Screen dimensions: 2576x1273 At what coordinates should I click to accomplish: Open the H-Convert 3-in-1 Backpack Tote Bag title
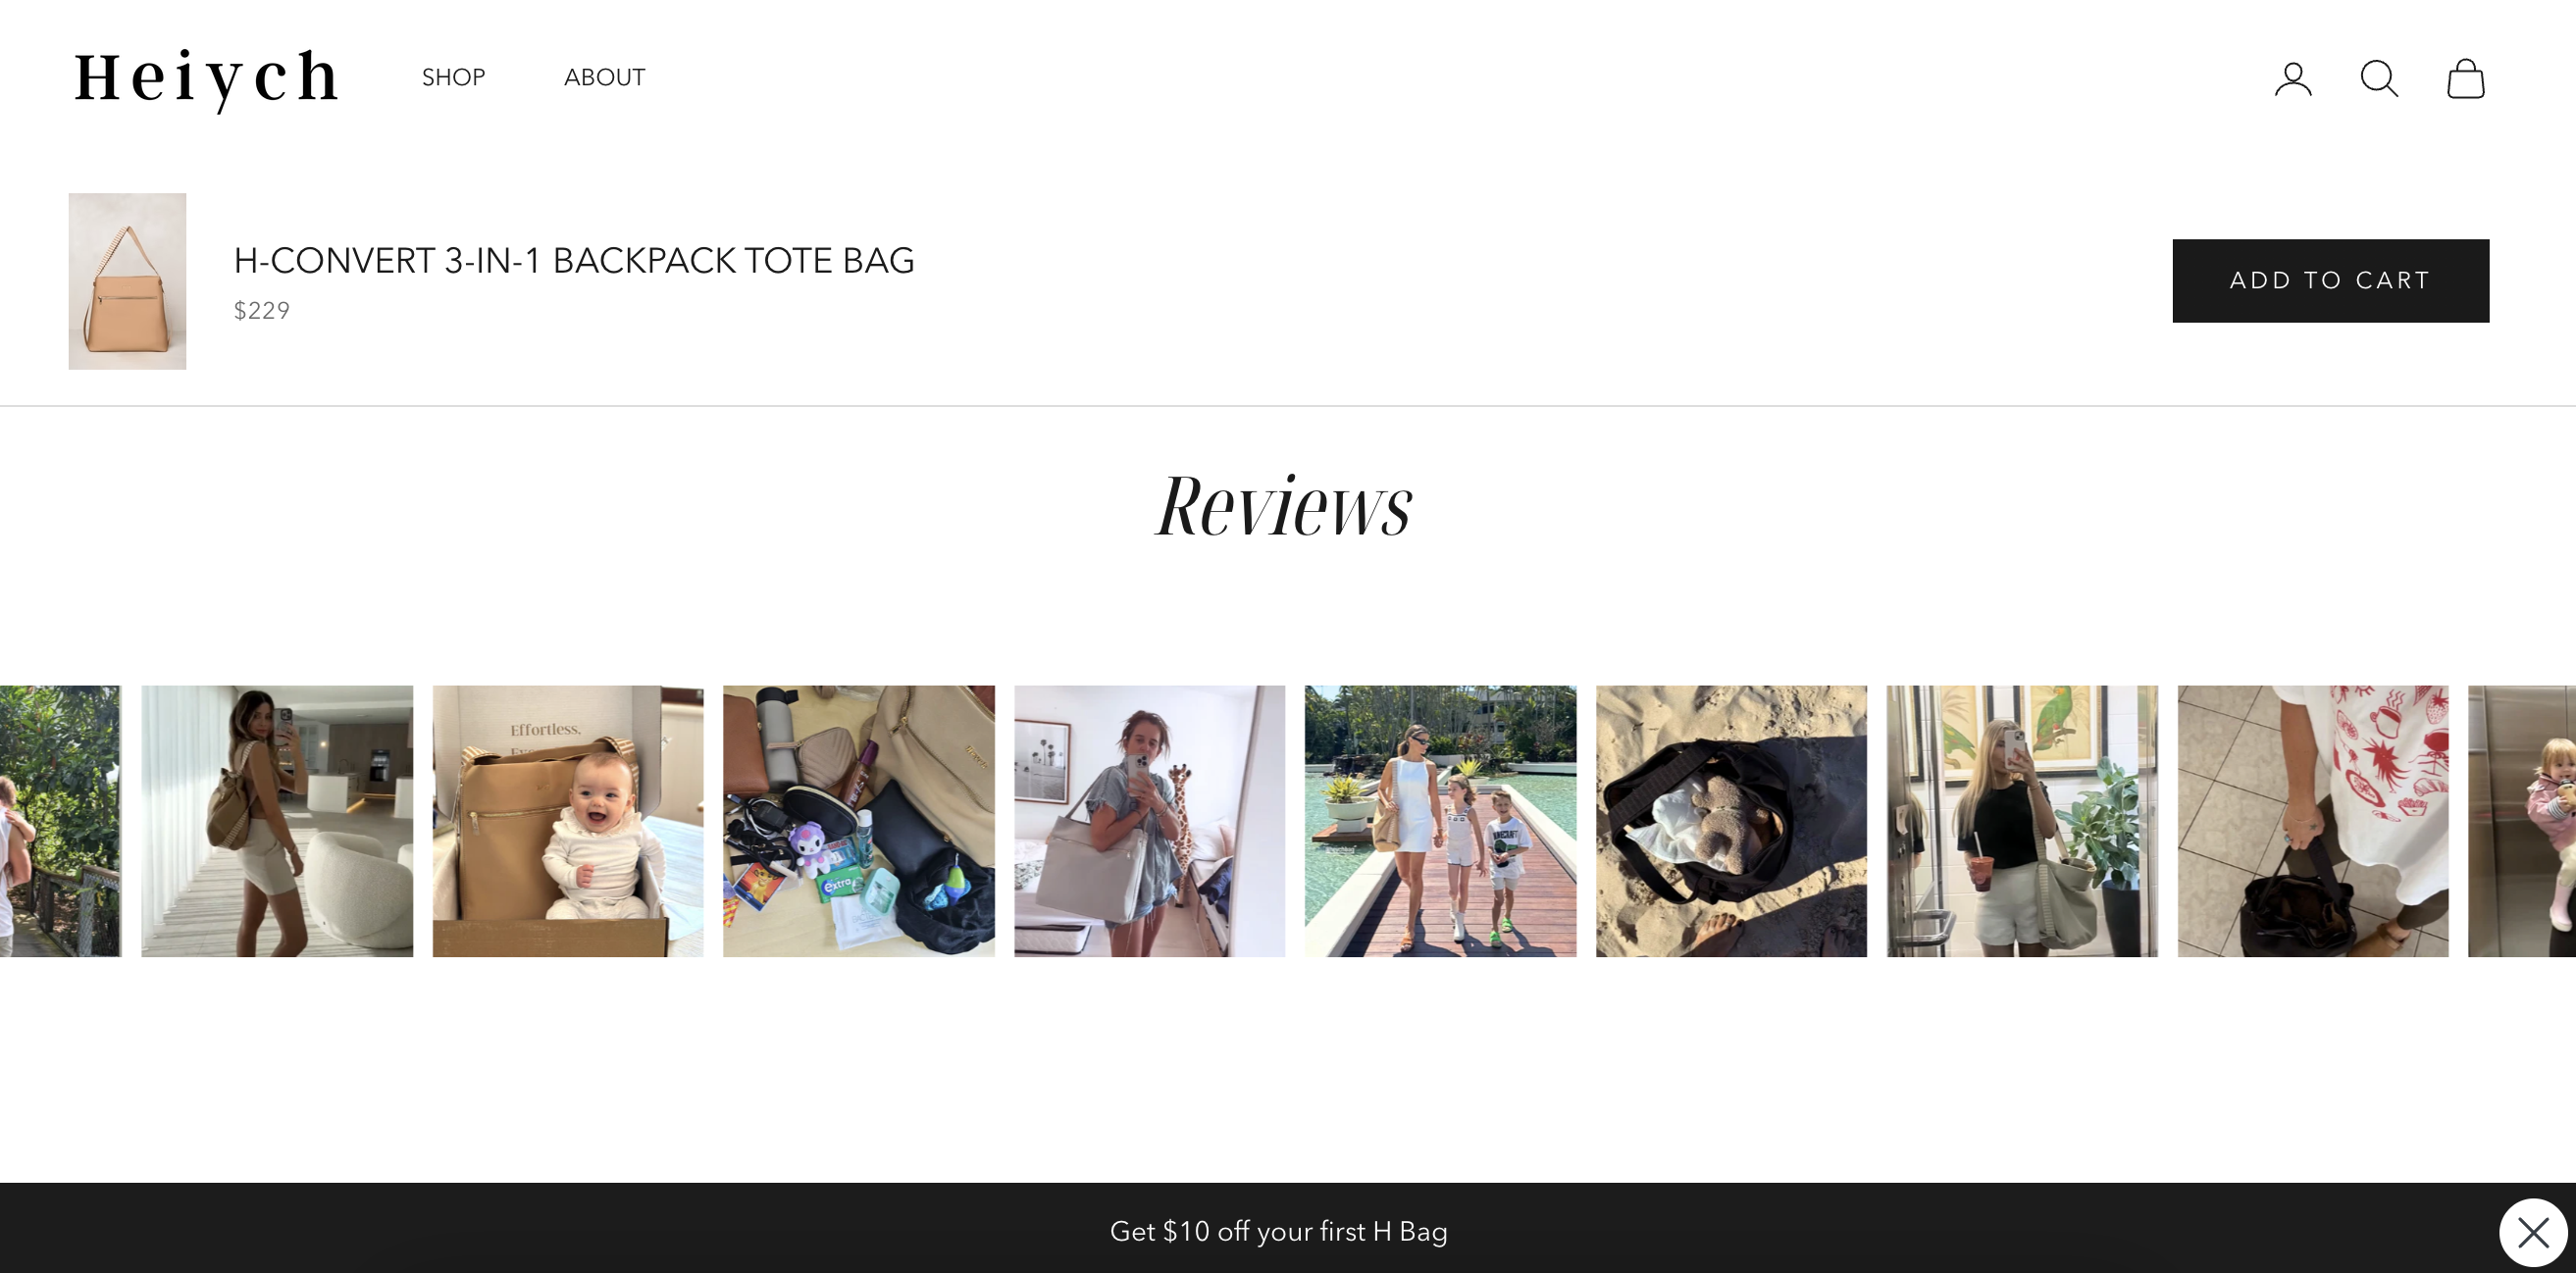[574, 260]
